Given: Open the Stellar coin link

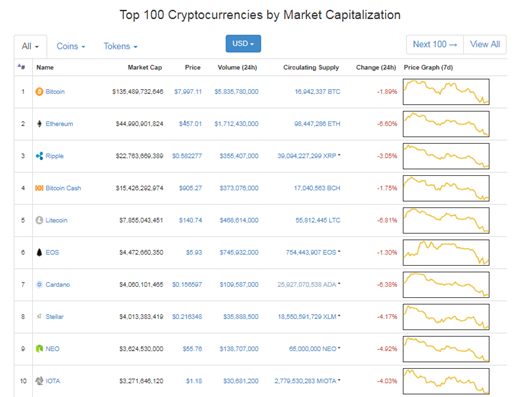Looking at the screenshot, I should coord(54,317).
